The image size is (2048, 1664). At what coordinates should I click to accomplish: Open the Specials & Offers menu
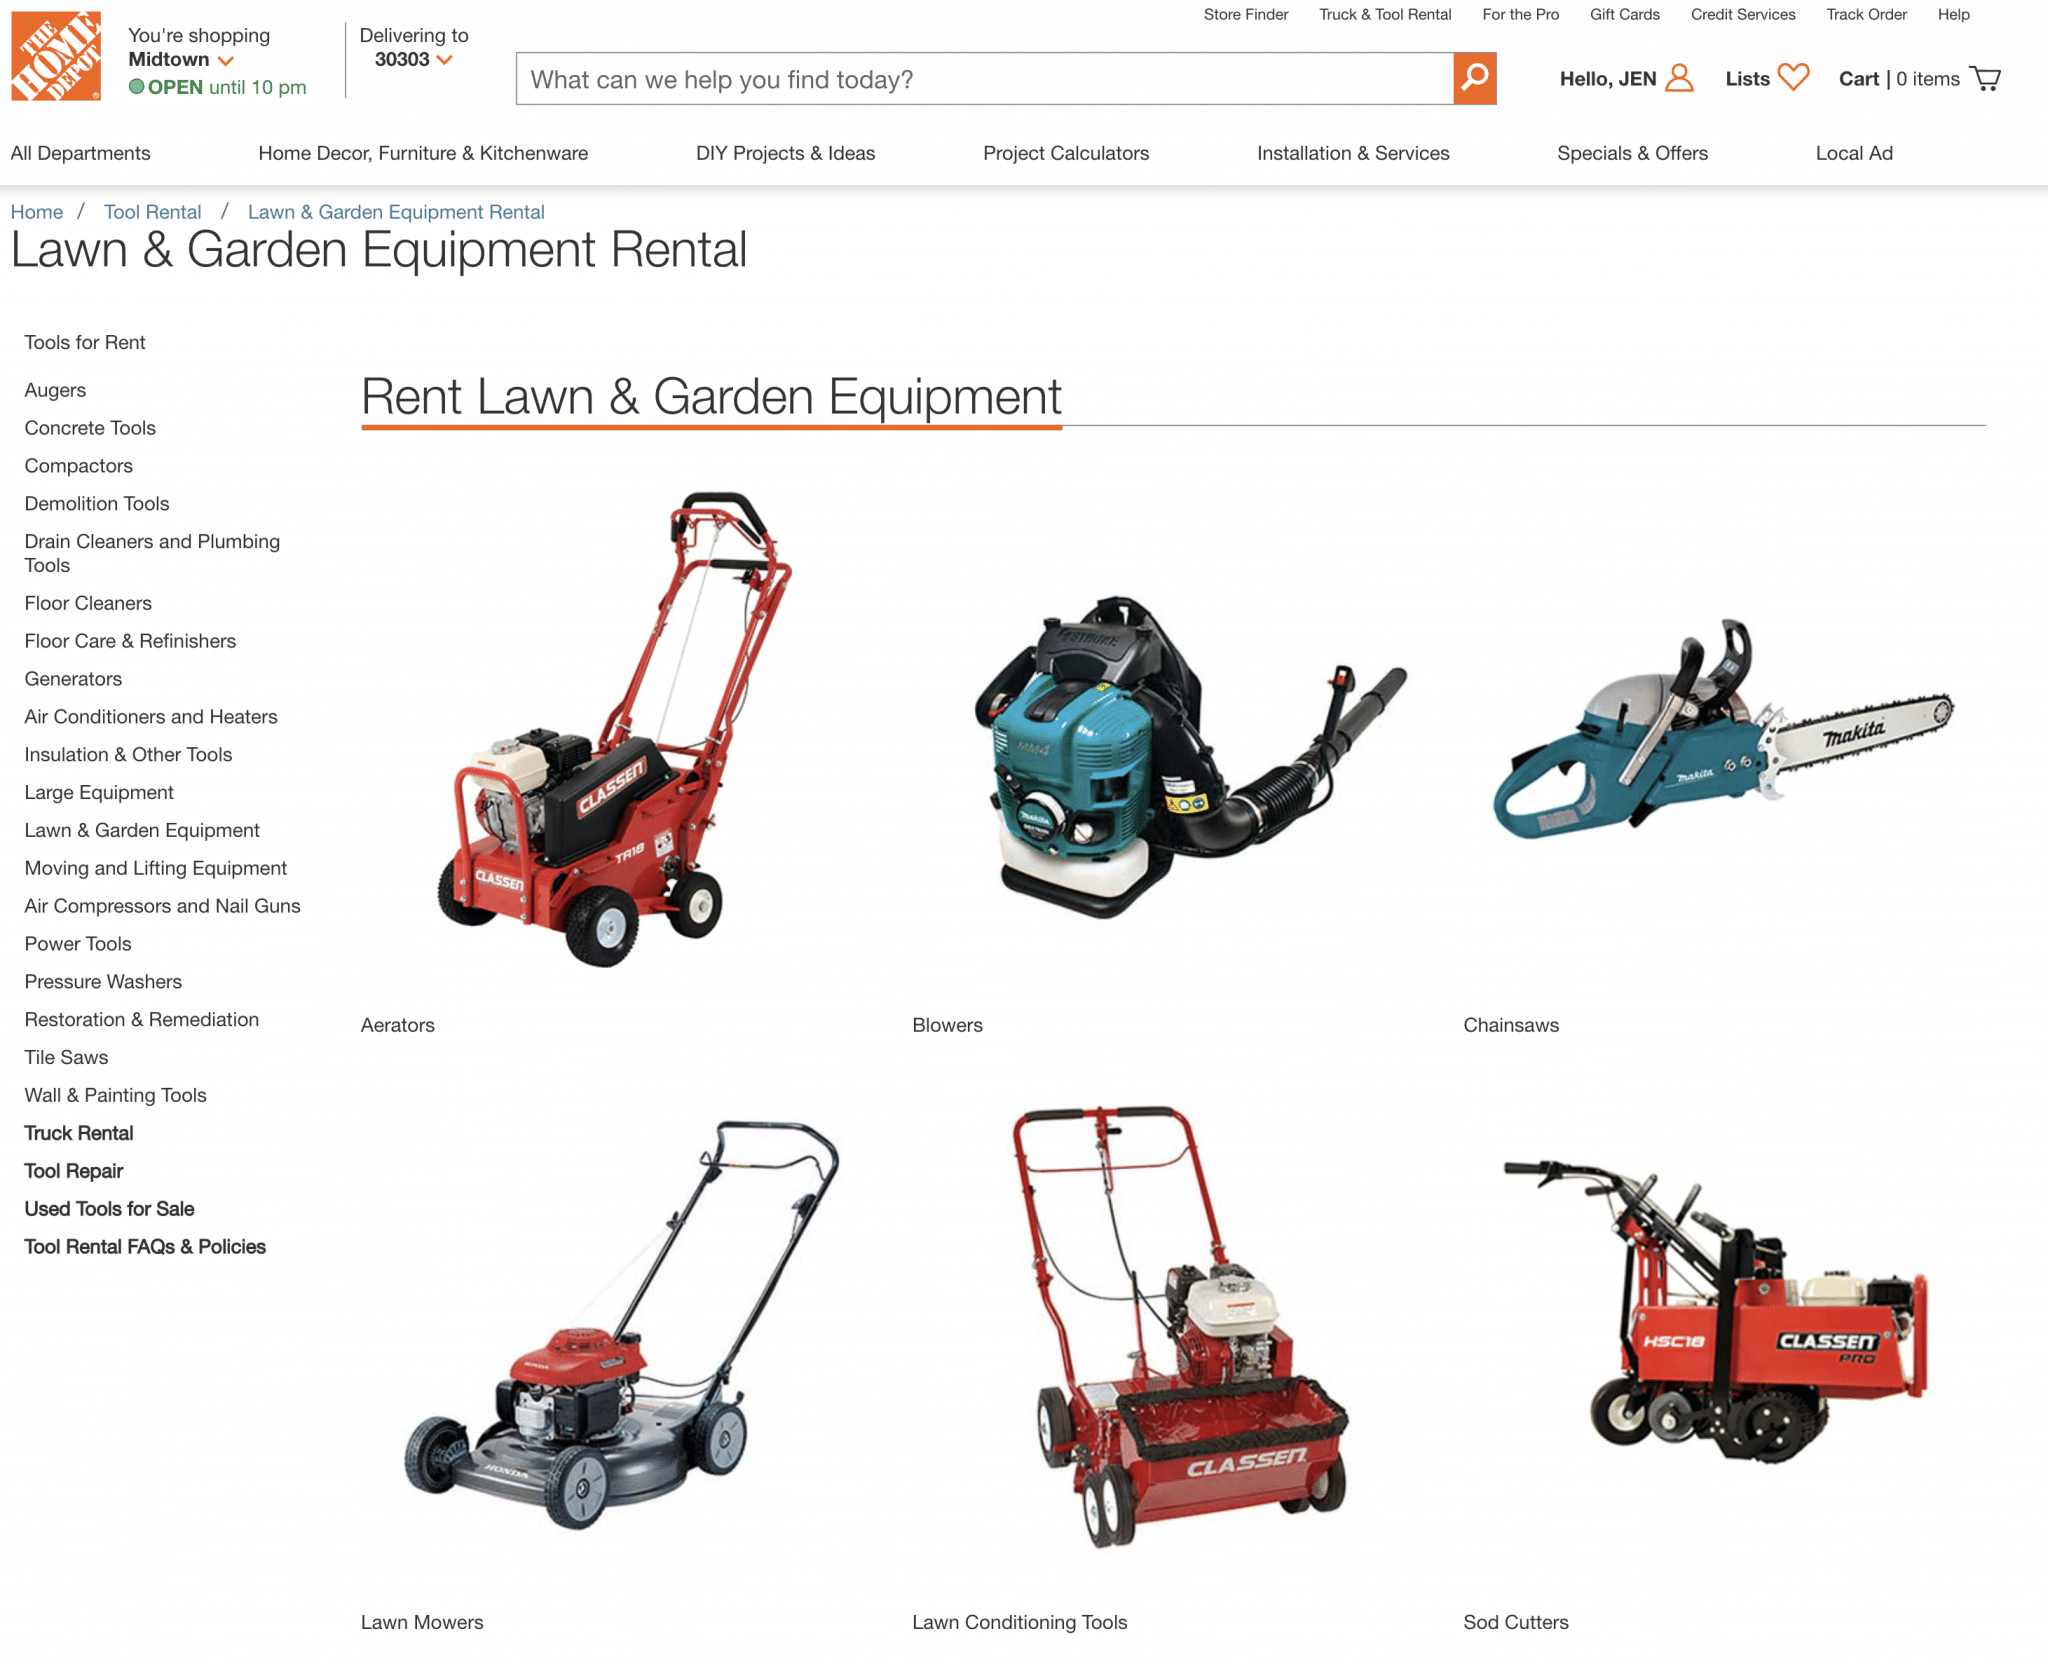click(x=1632, y=153)
